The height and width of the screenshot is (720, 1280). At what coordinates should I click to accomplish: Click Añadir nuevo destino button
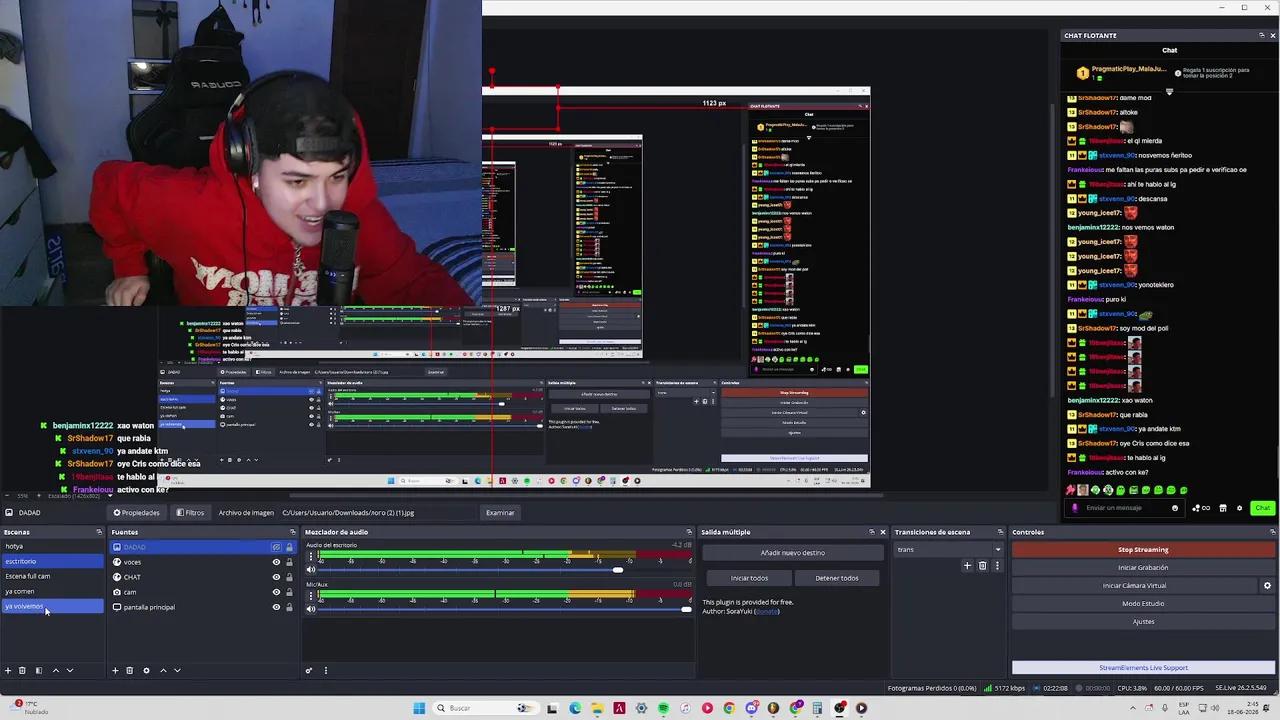point(792,553)
